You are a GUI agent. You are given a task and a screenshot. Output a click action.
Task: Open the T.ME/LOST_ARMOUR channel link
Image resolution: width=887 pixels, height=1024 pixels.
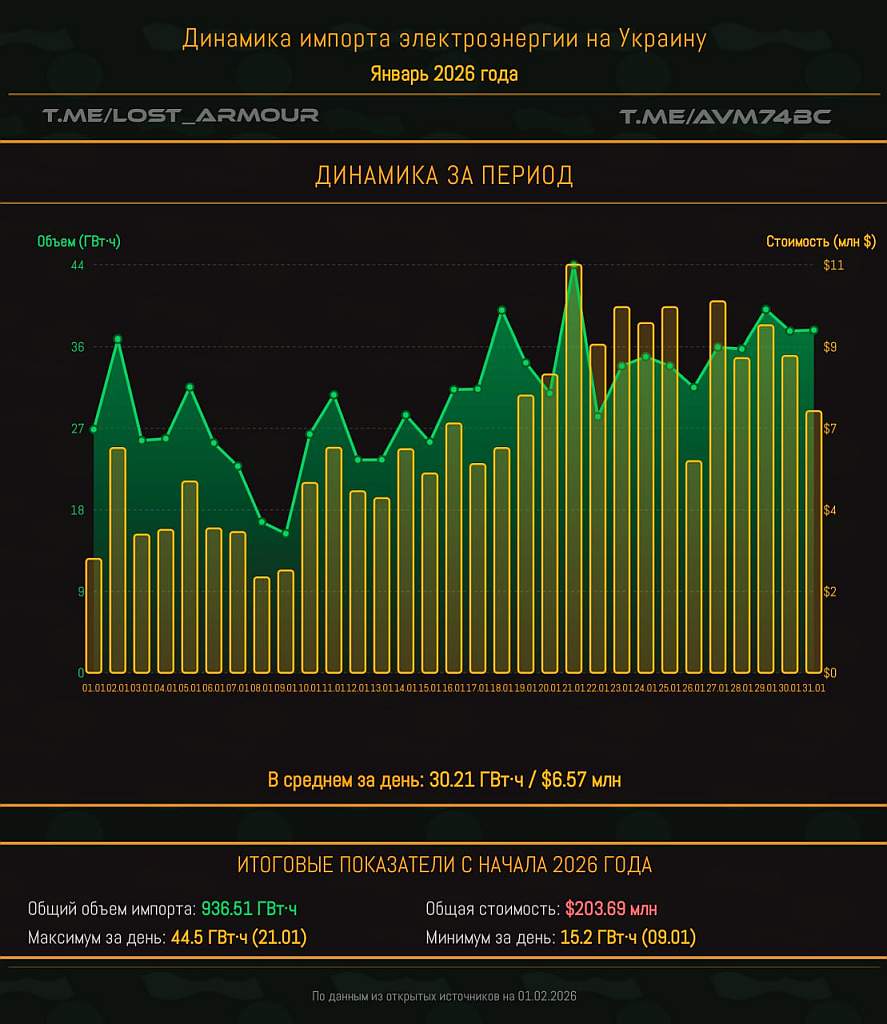click(181, 116)
